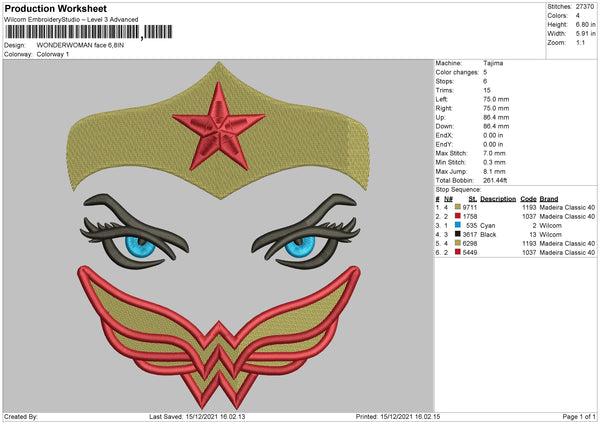Click the barcode under the subtitle
The width and height of the screenshot is (600, 424).
pos(88,32)
